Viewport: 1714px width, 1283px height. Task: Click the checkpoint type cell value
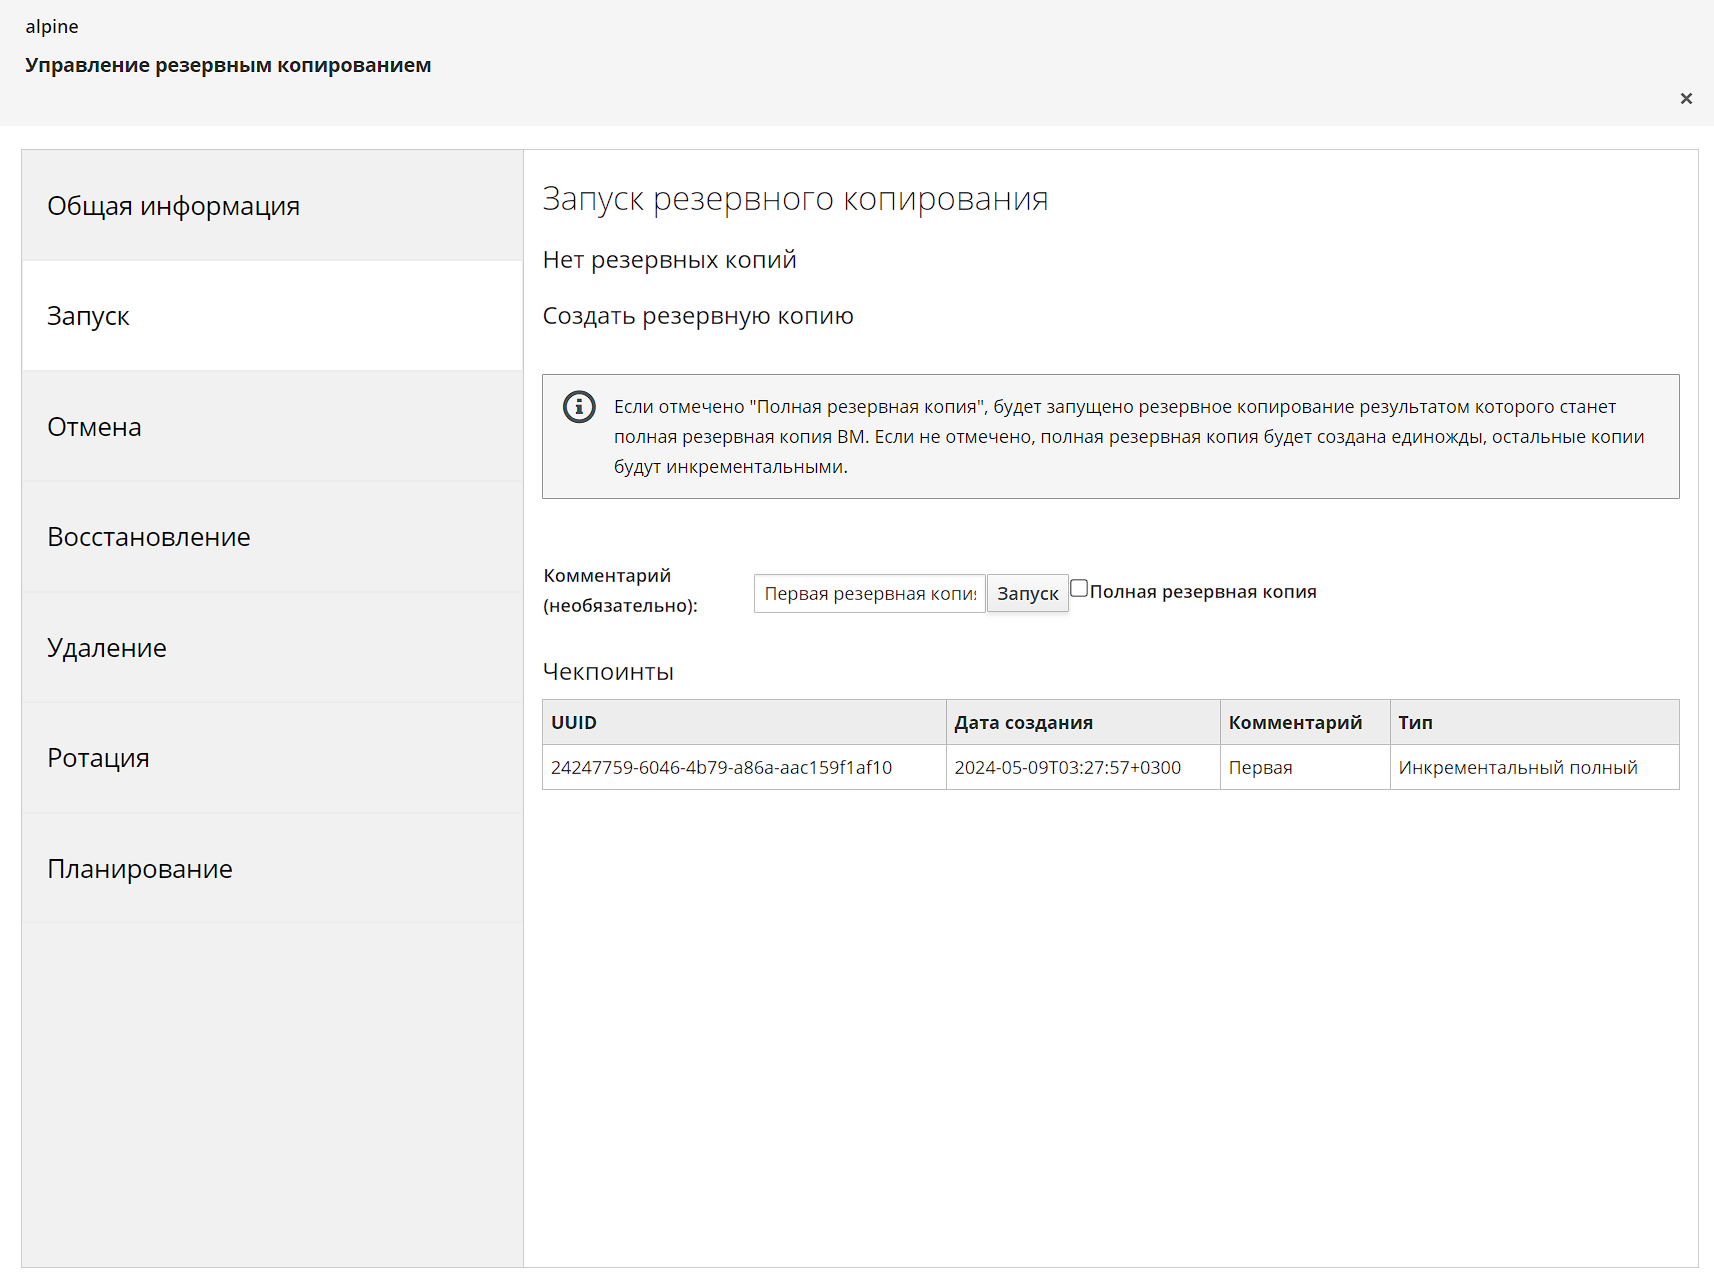tap(1517, 767)
